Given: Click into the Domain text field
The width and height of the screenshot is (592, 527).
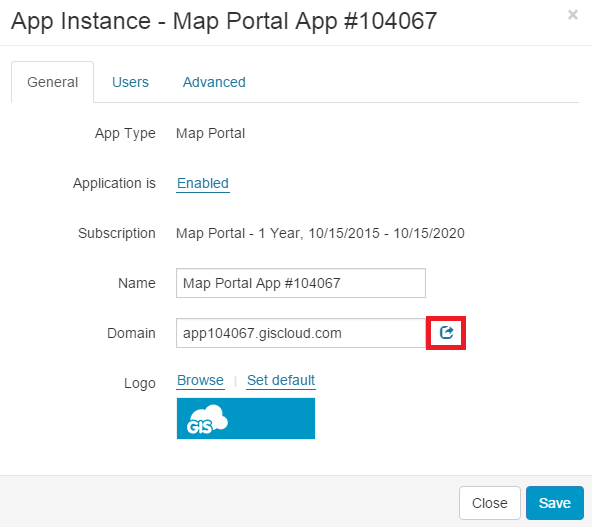Looking at the screenshot, I should coord(301,333).
